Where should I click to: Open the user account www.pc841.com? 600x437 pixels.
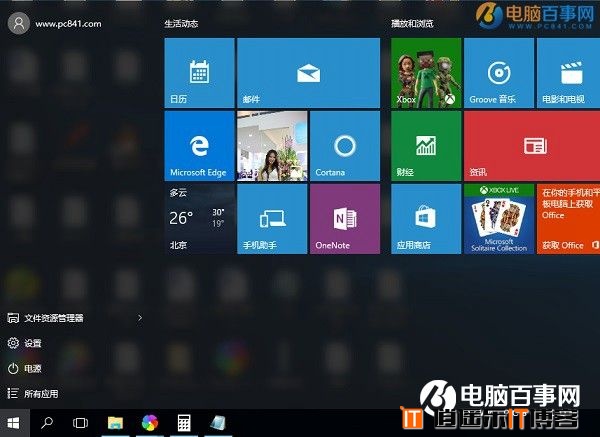click(55, 24)
